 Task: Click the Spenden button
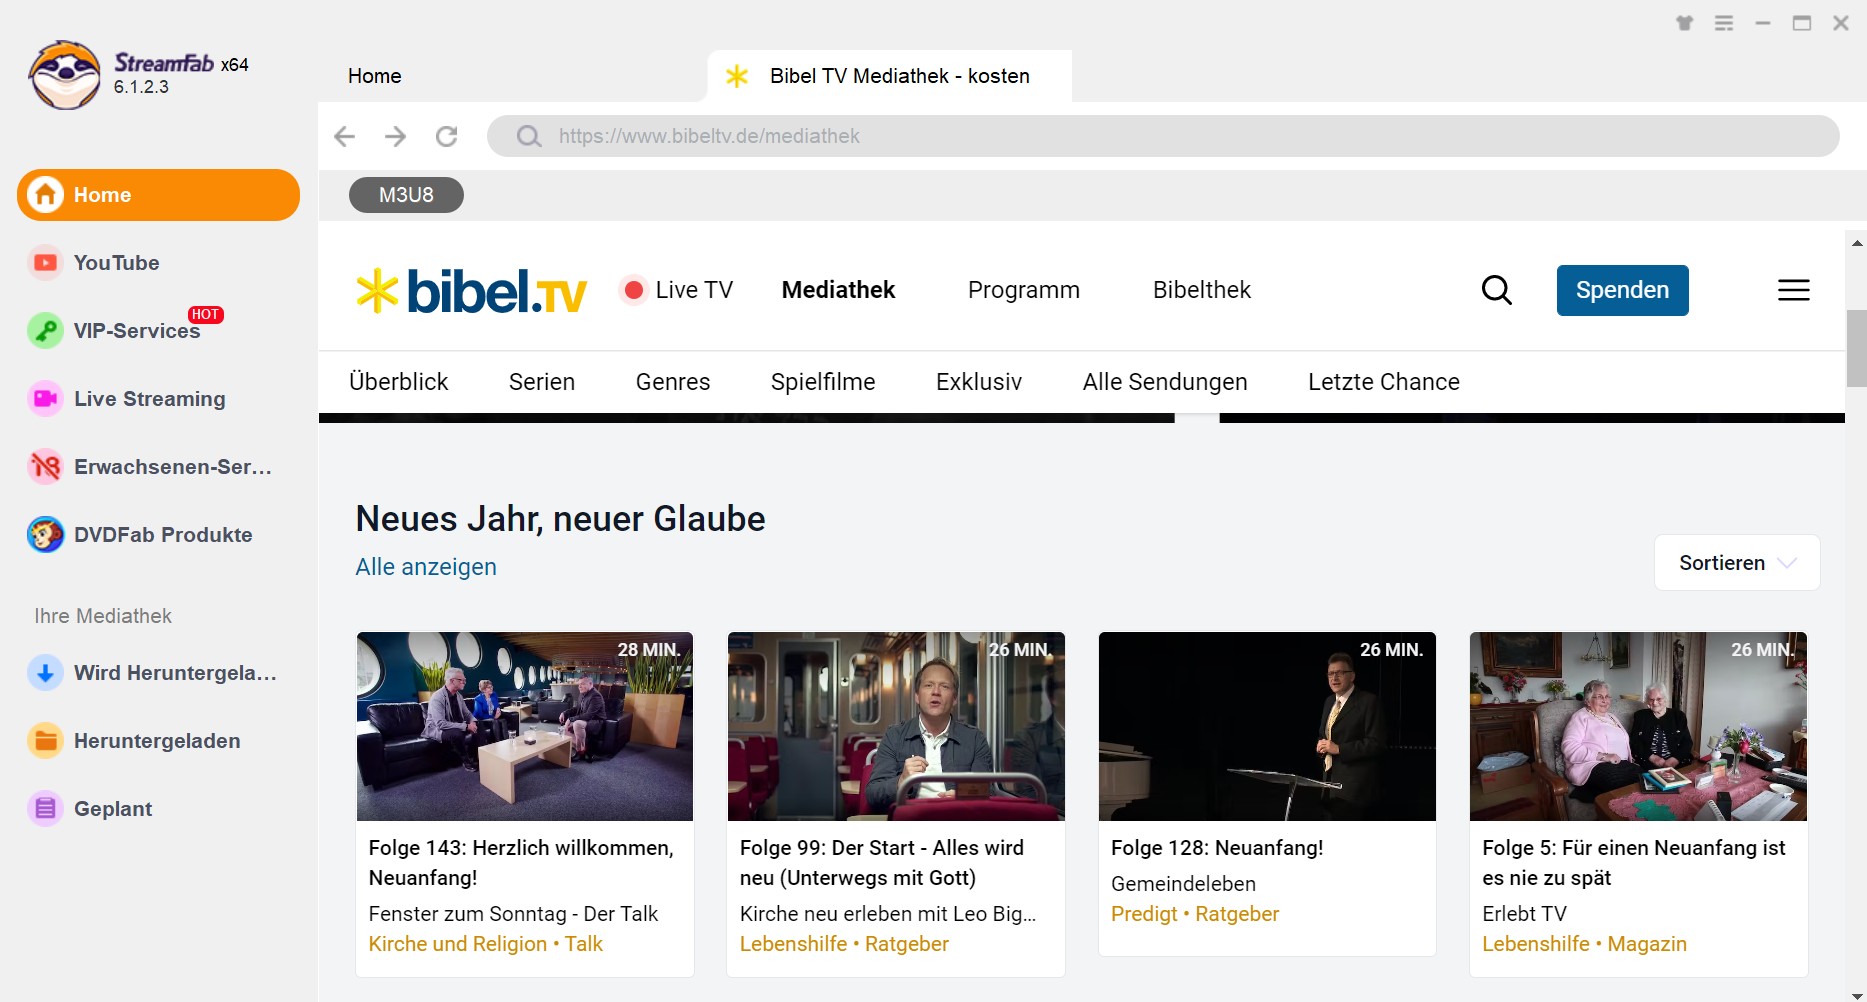(x=1622, y=290)
